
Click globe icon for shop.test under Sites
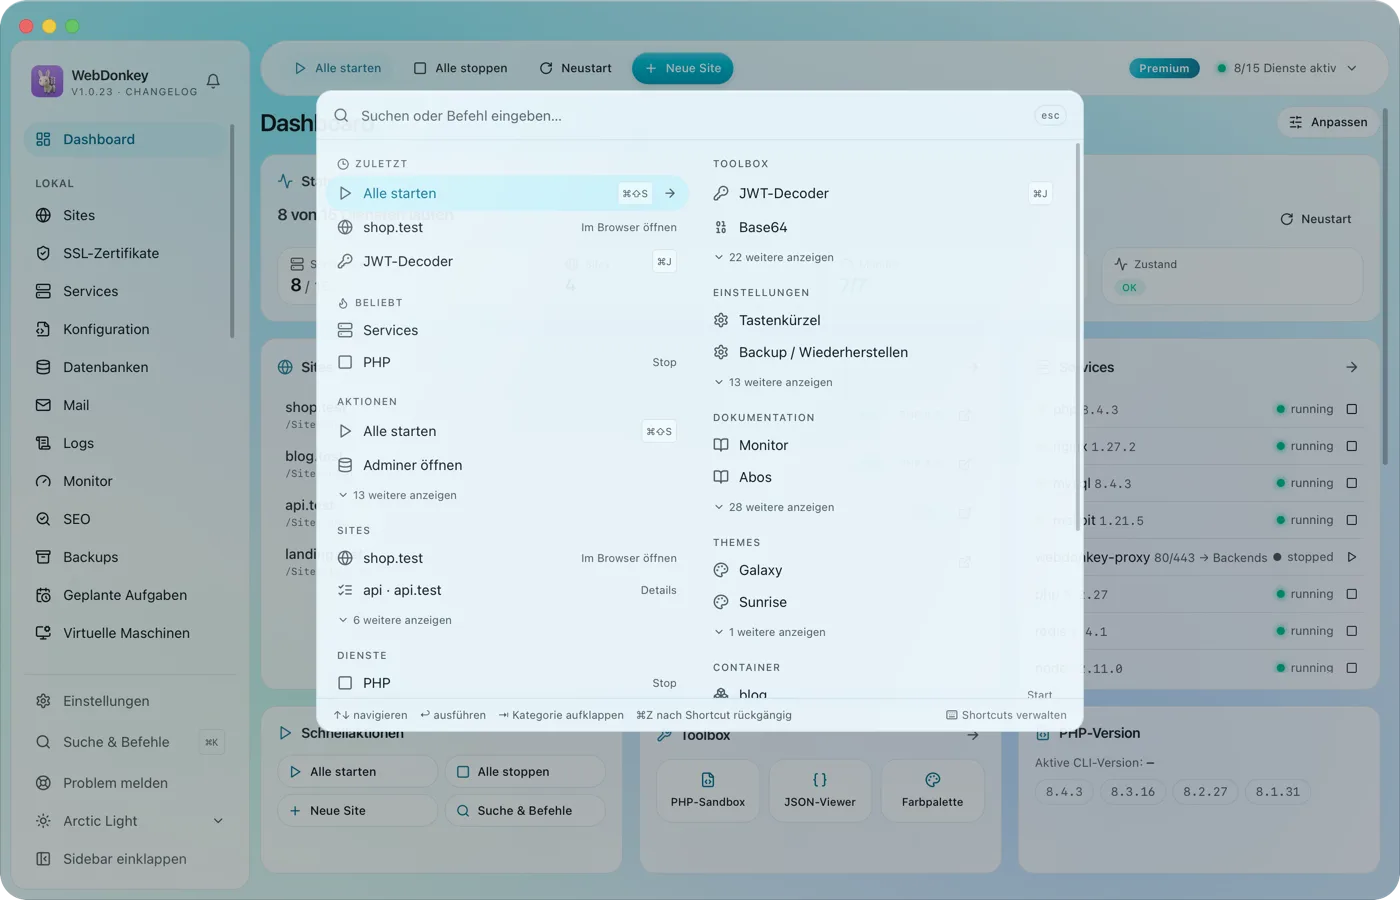pos(345,558)
